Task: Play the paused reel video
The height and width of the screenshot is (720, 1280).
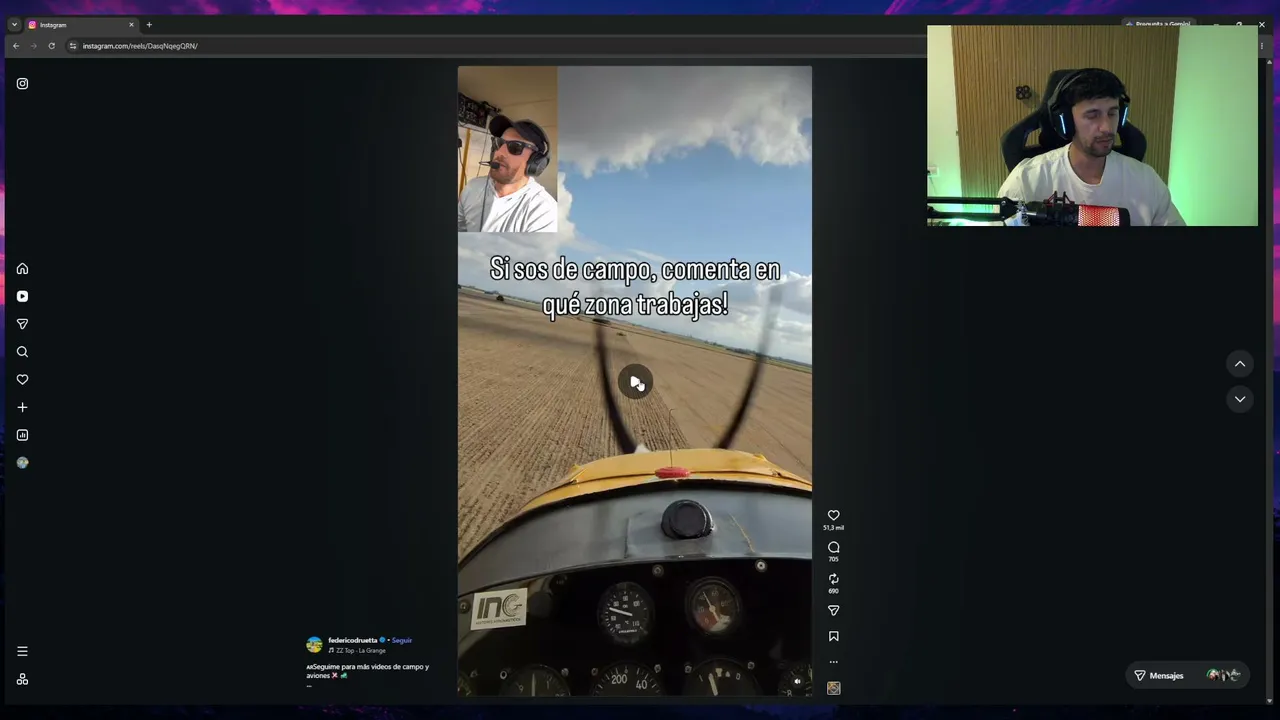Action: pos(635,382)
